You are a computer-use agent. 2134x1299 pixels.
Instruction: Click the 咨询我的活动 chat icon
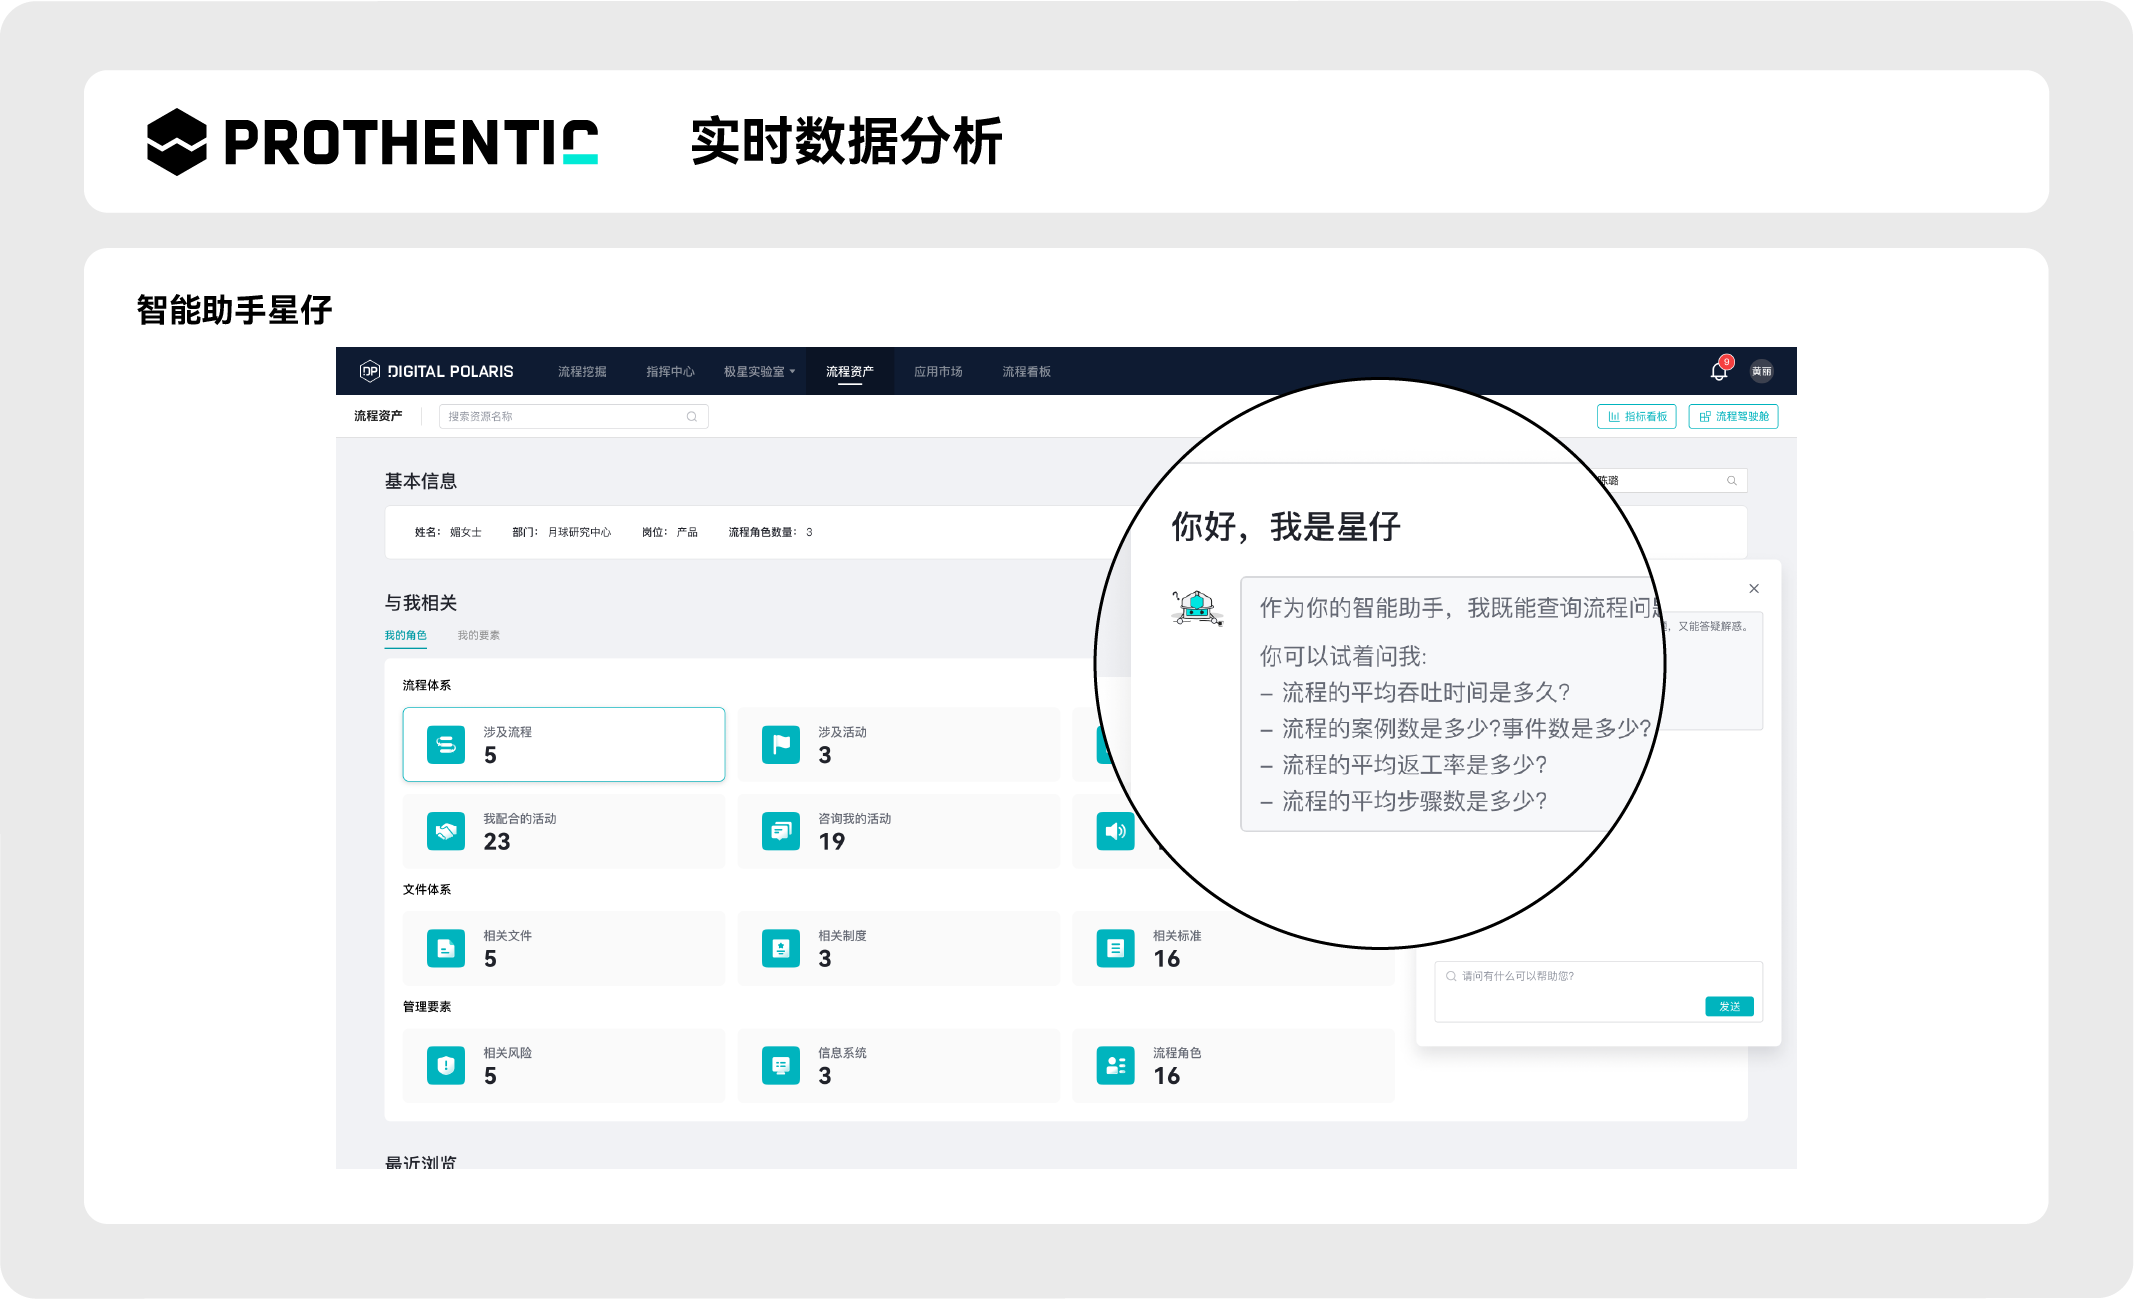click(780, 831)
